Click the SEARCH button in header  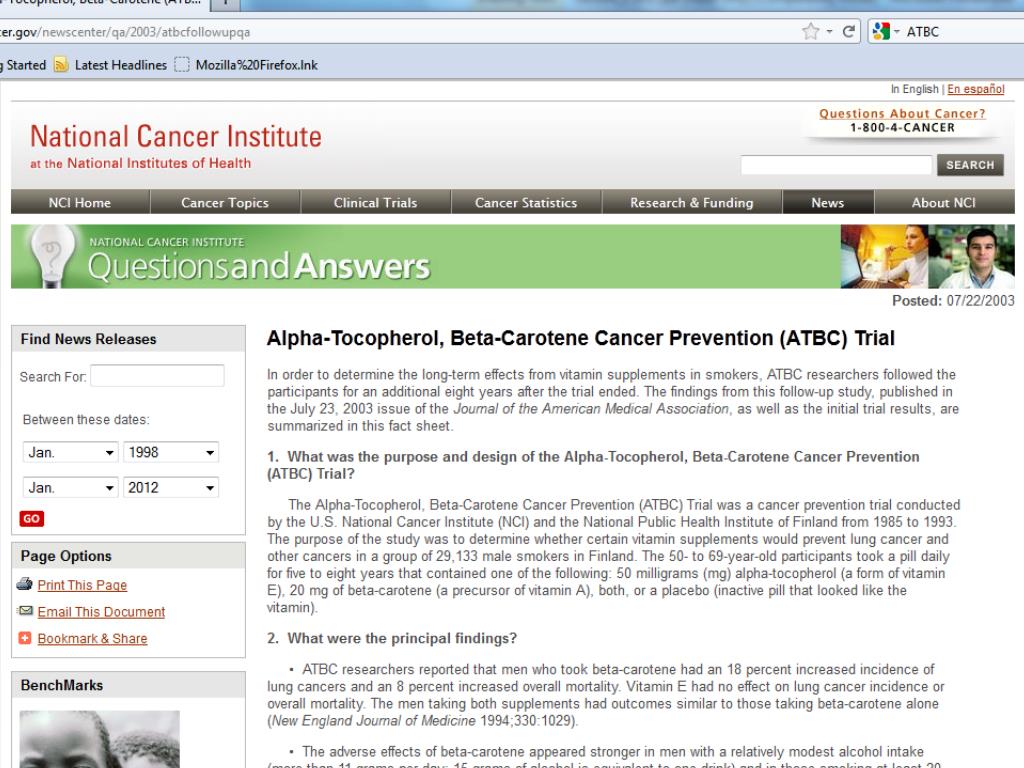(970, 165)
